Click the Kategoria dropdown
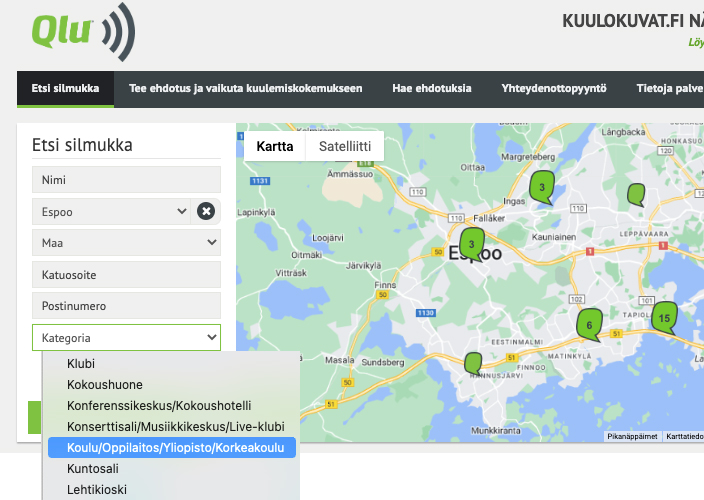This screenshot has width=704, height=500. point(126,338)
